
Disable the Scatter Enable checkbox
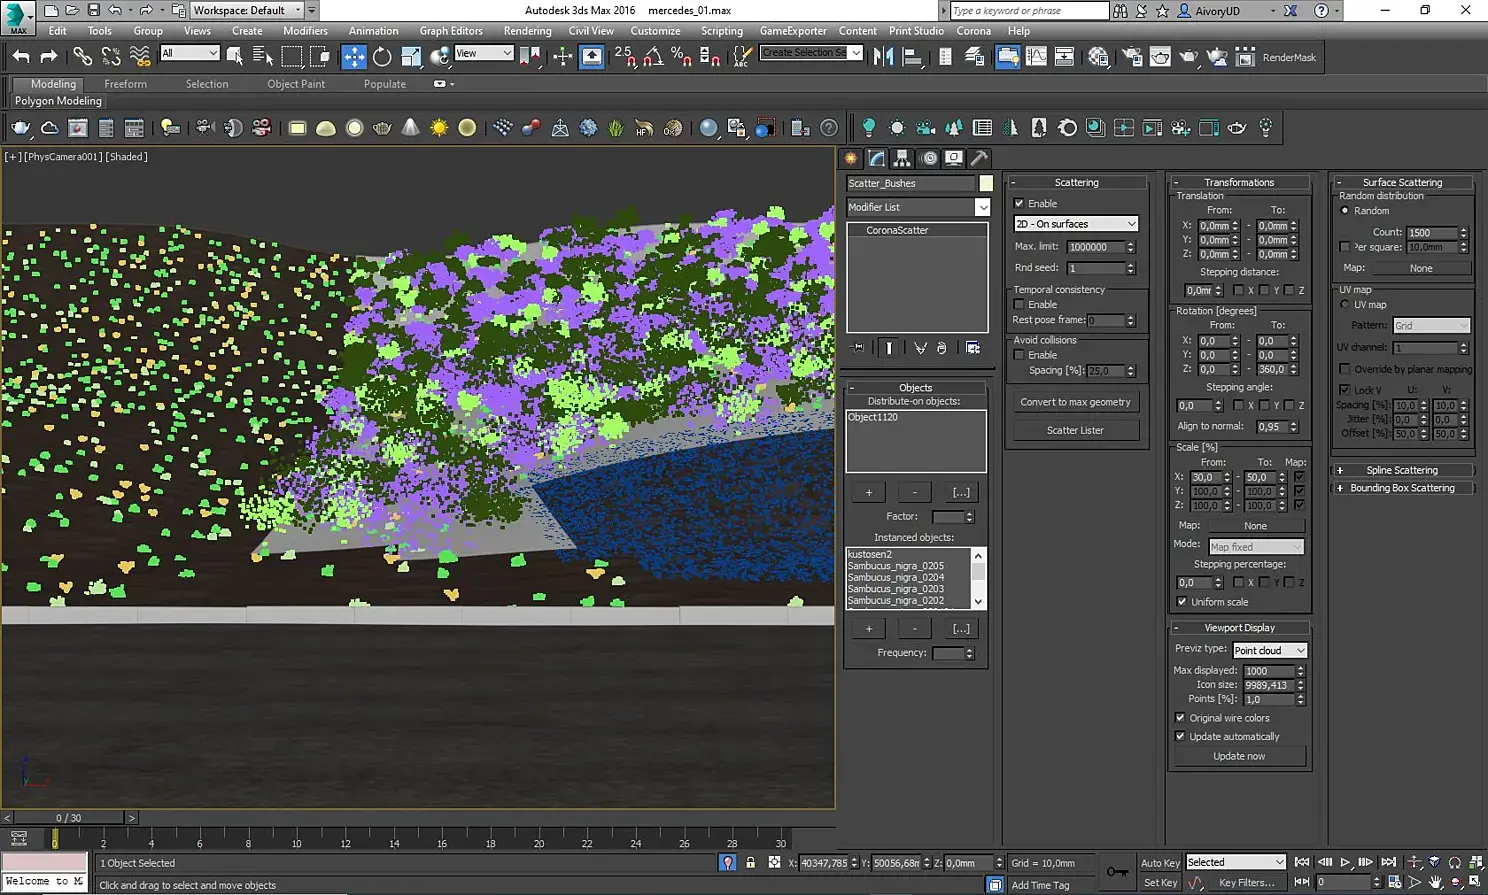(1019, 203)
